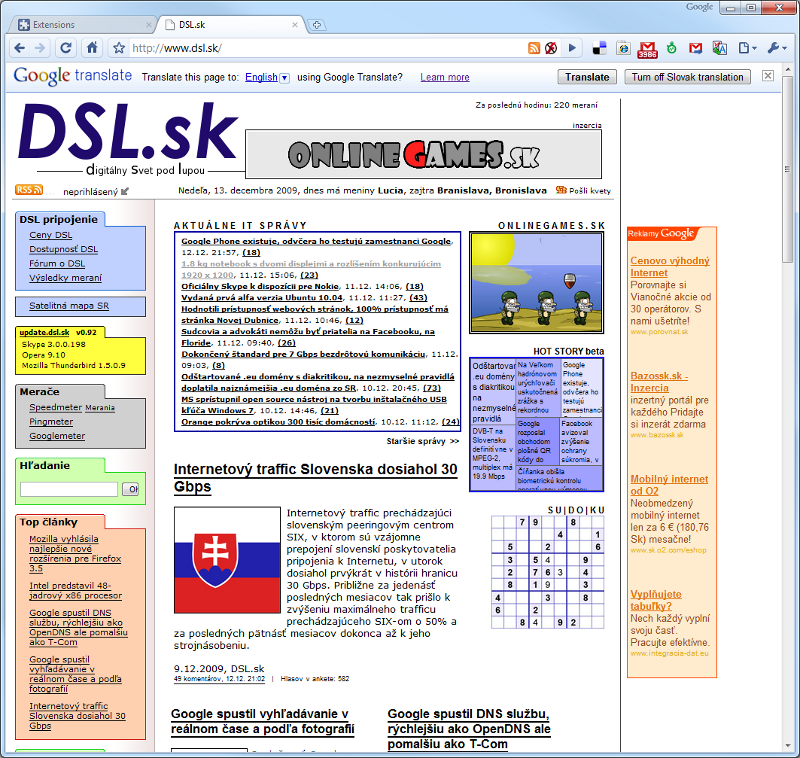Open the OnlineGames.sk banner ad
Image resolution: width=800 pixels, height=758 pixels.
pyautogui.click(x=423, y=154)
